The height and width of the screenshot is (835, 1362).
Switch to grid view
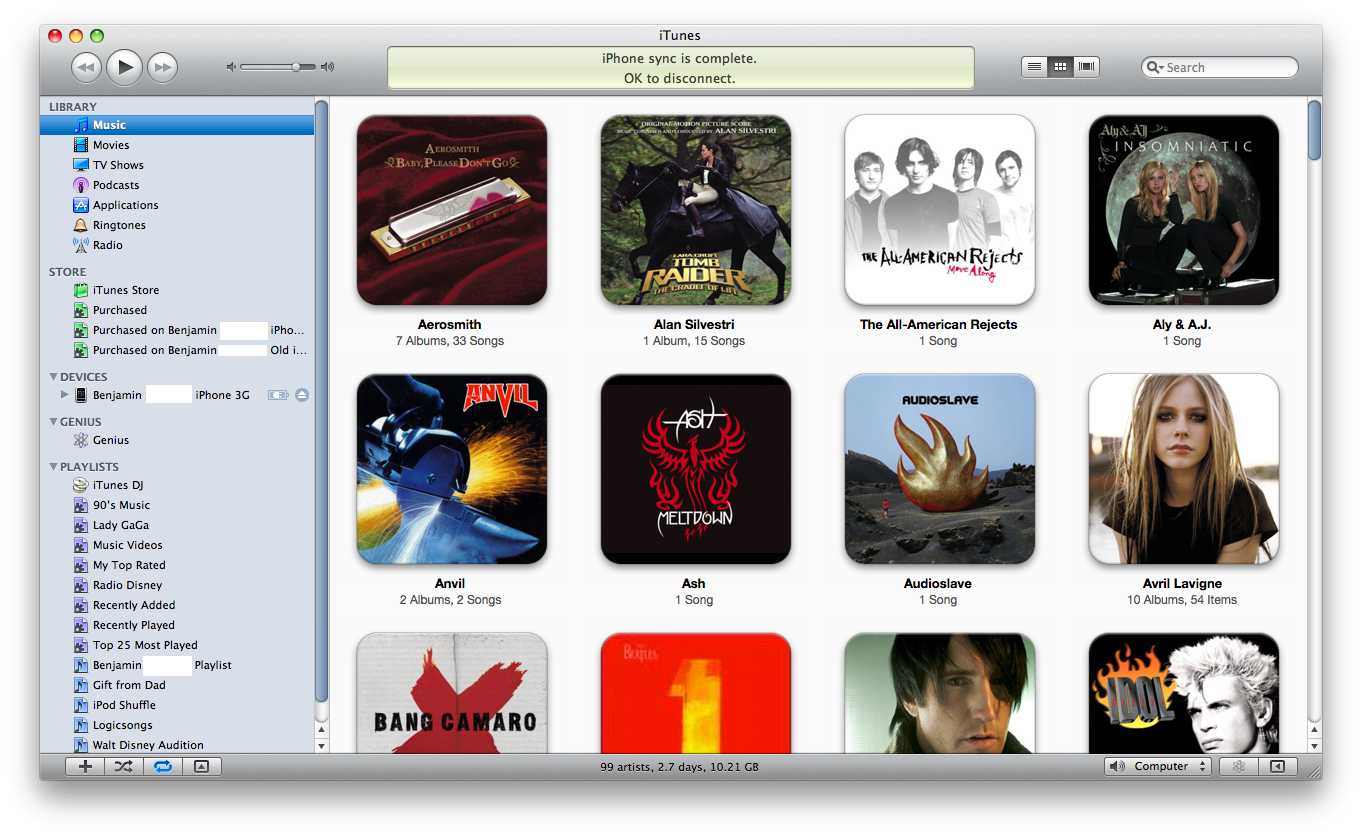click(1061, 67)
